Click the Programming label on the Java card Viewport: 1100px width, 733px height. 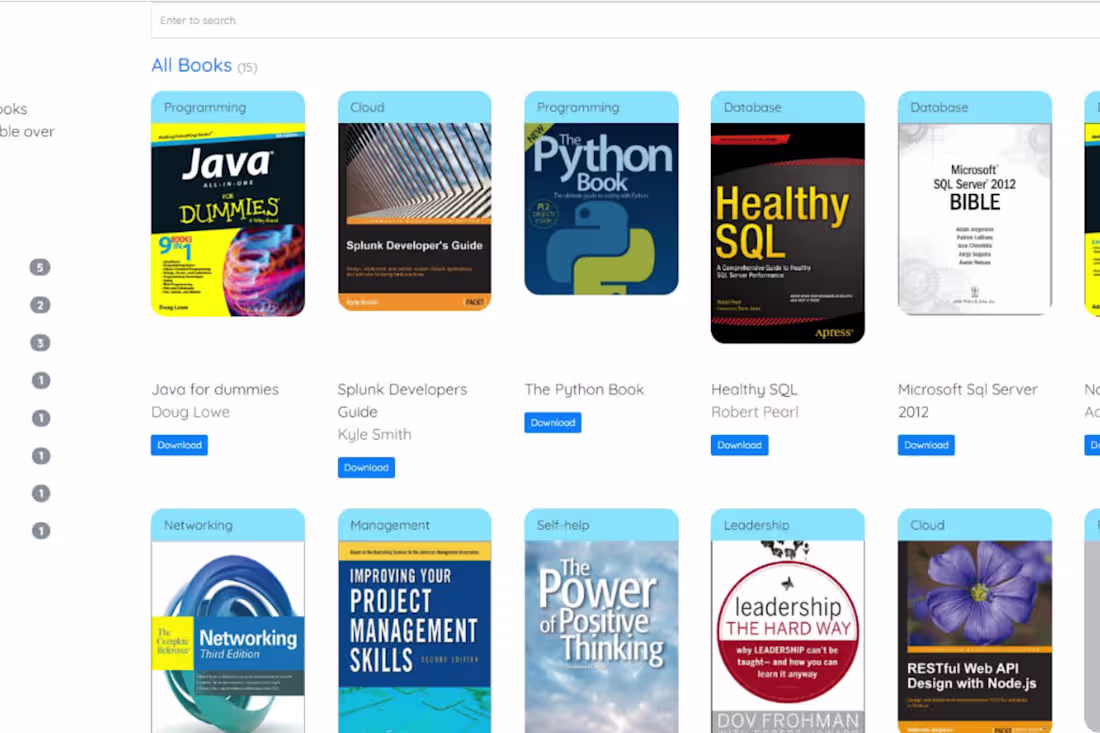coord(205,107)
